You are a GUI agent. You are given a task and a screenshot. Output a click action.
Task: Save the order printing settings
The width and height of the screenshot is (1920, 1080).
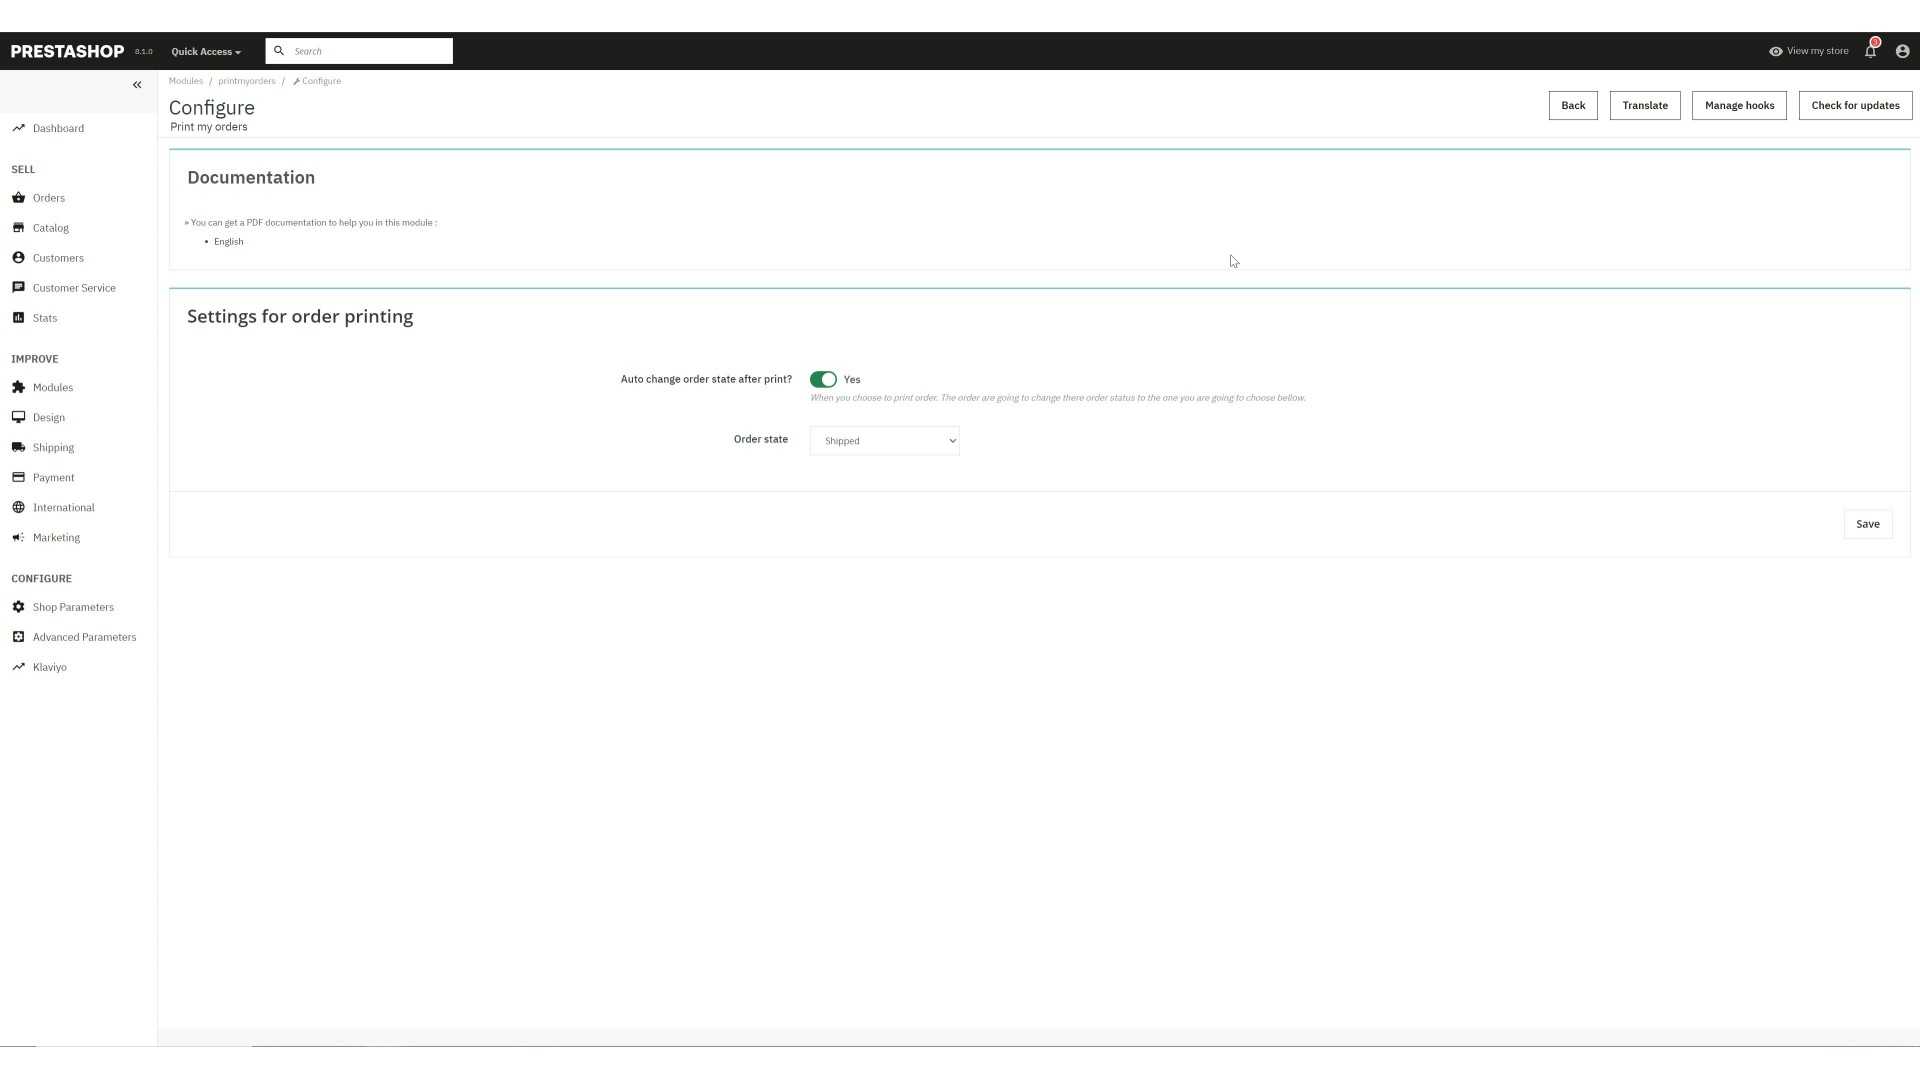[x=1867, y=524]
